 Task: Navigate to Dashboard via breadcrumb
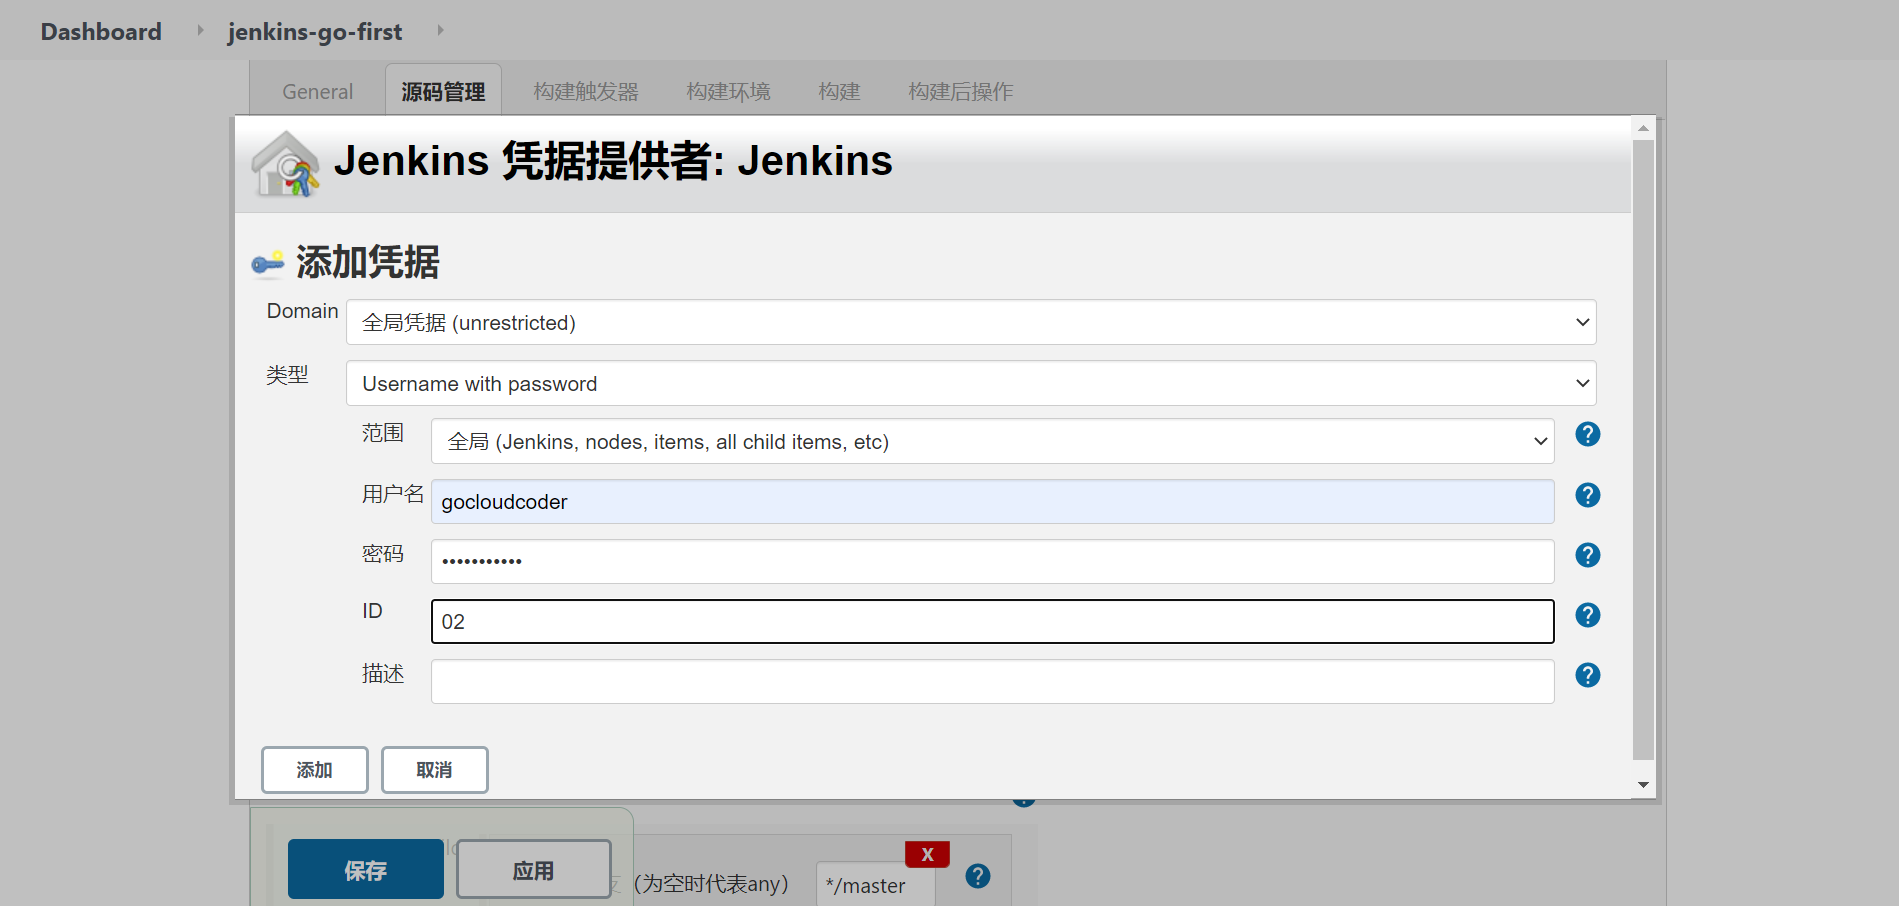(x=100, y=31)
